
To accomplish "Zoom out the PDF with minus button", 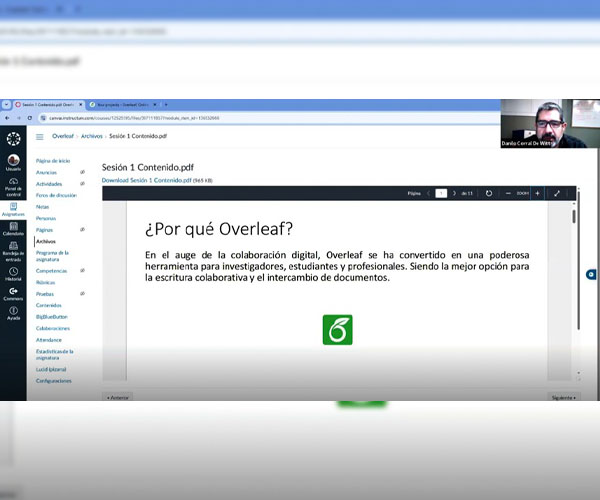I will coord(508,193).
